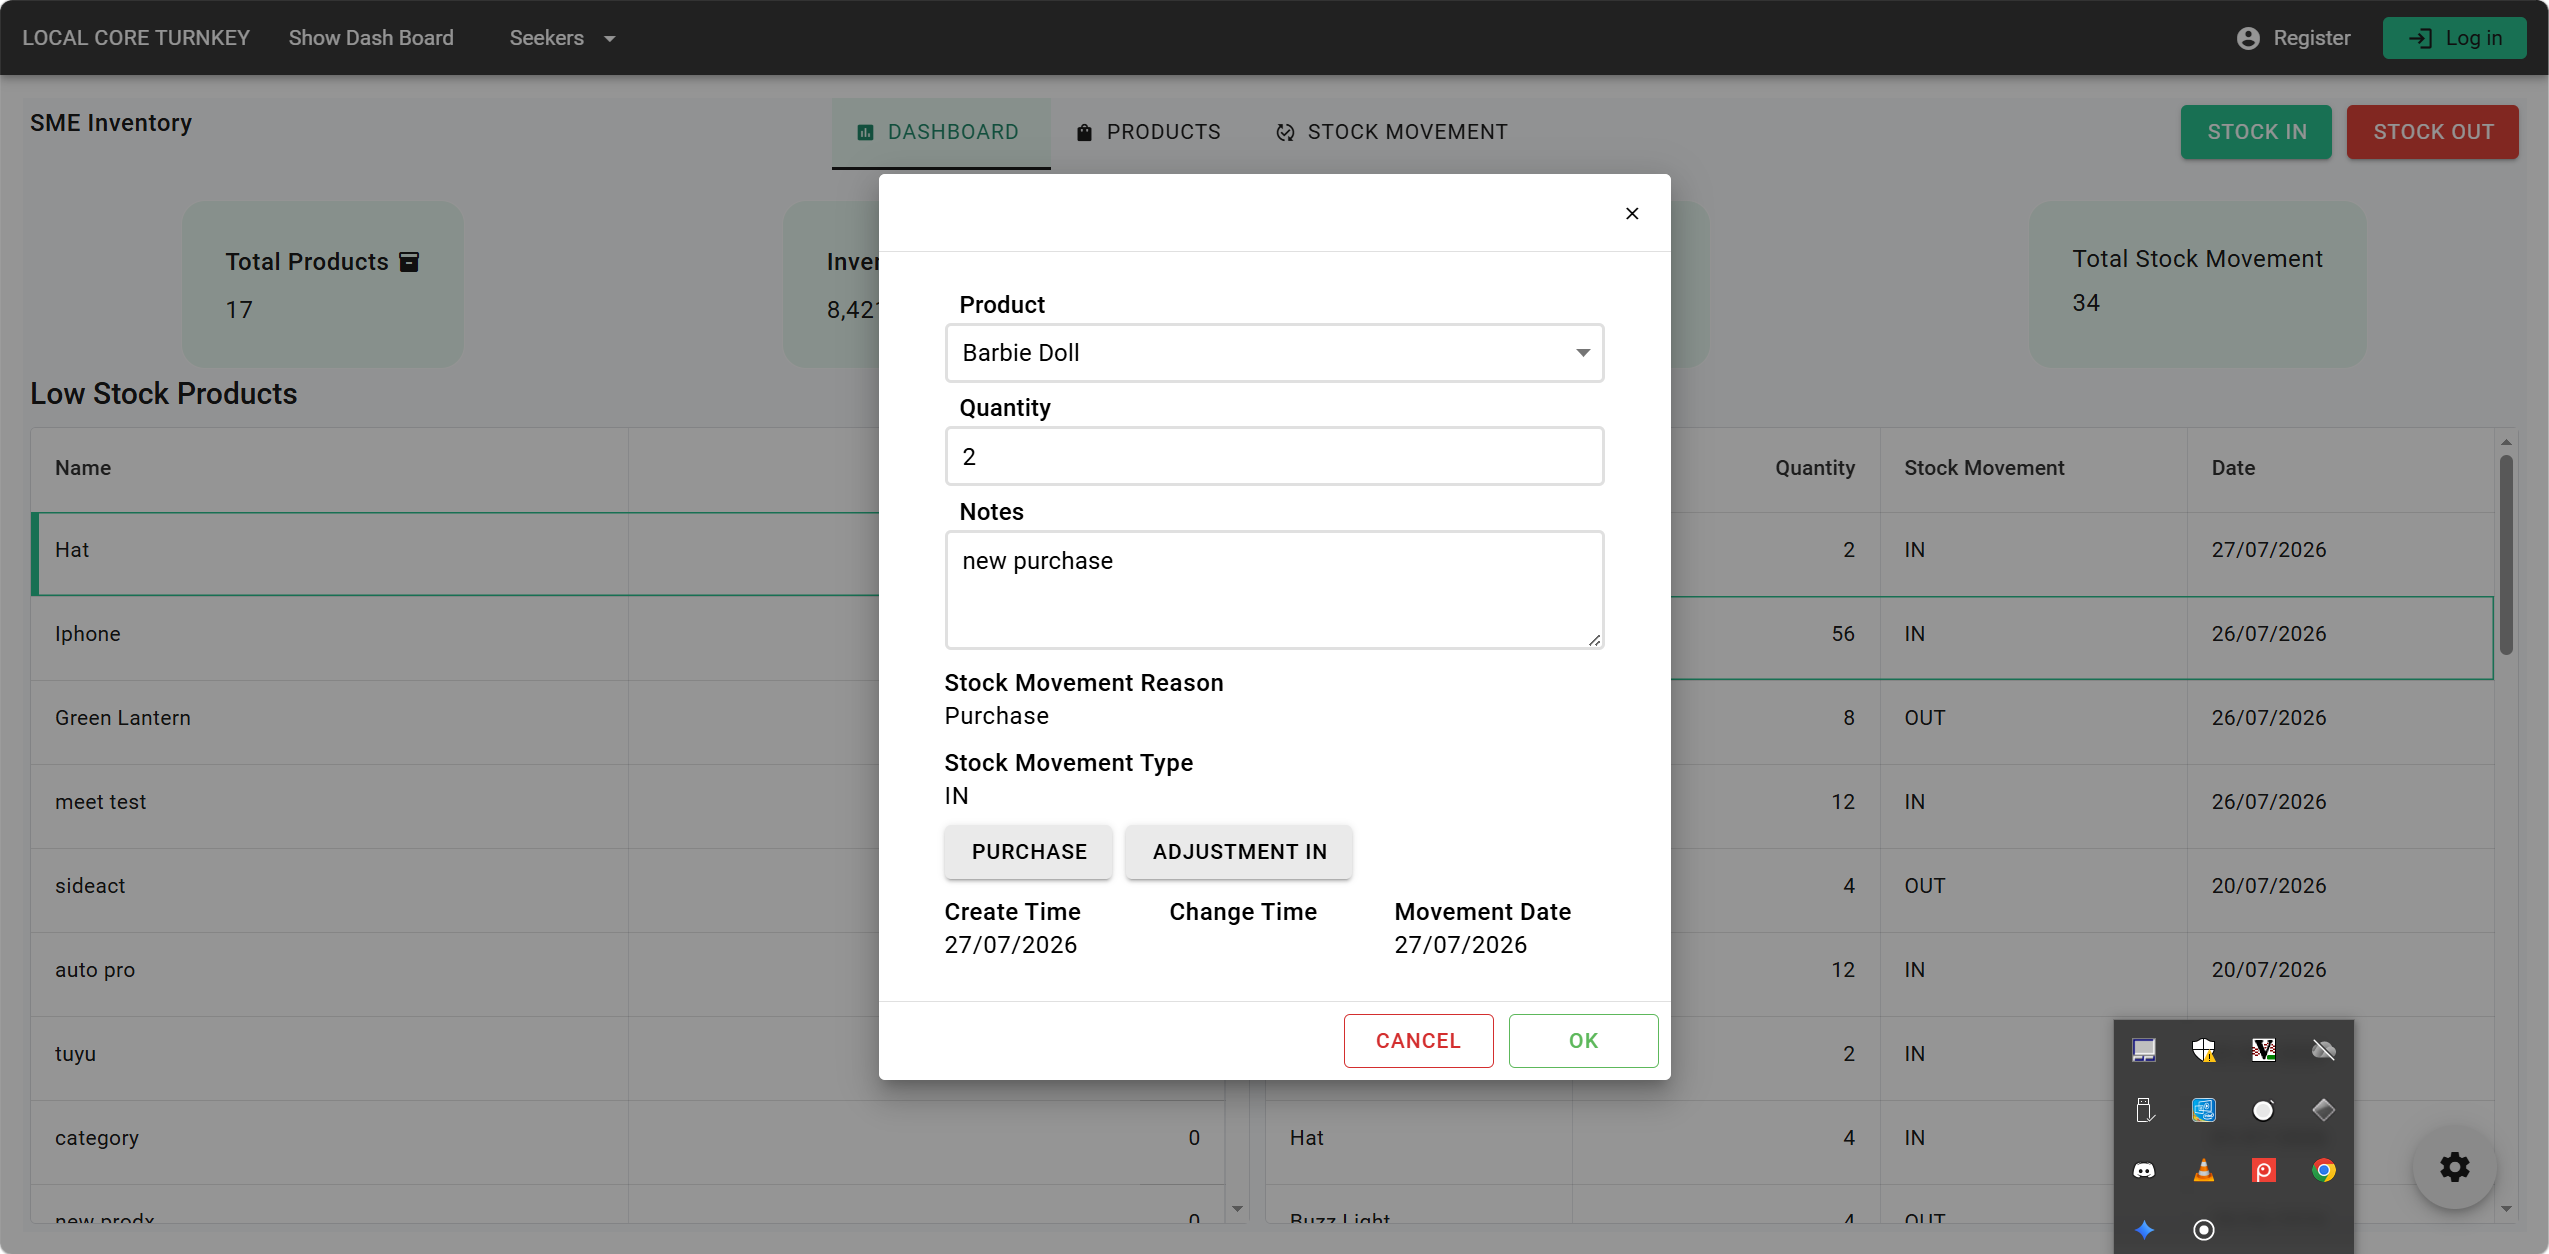Viewport: 2549px width, 1254px height.
Task: Open OneDrive offline cloud tray icon
Action: click(2323, 1050)
